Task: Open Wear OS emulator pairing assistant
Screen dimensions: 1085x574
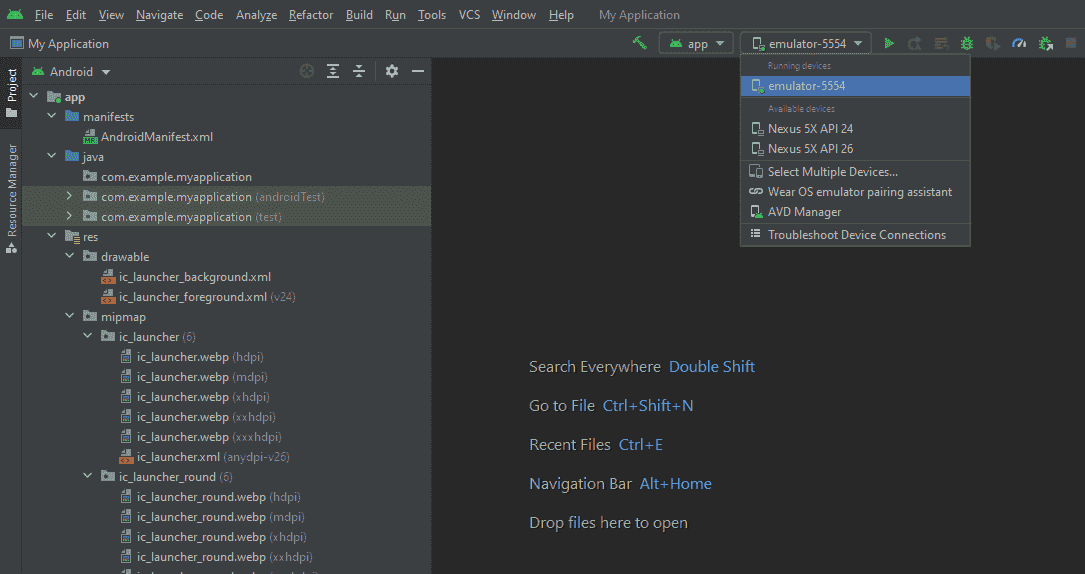Action: pos(855,192)
